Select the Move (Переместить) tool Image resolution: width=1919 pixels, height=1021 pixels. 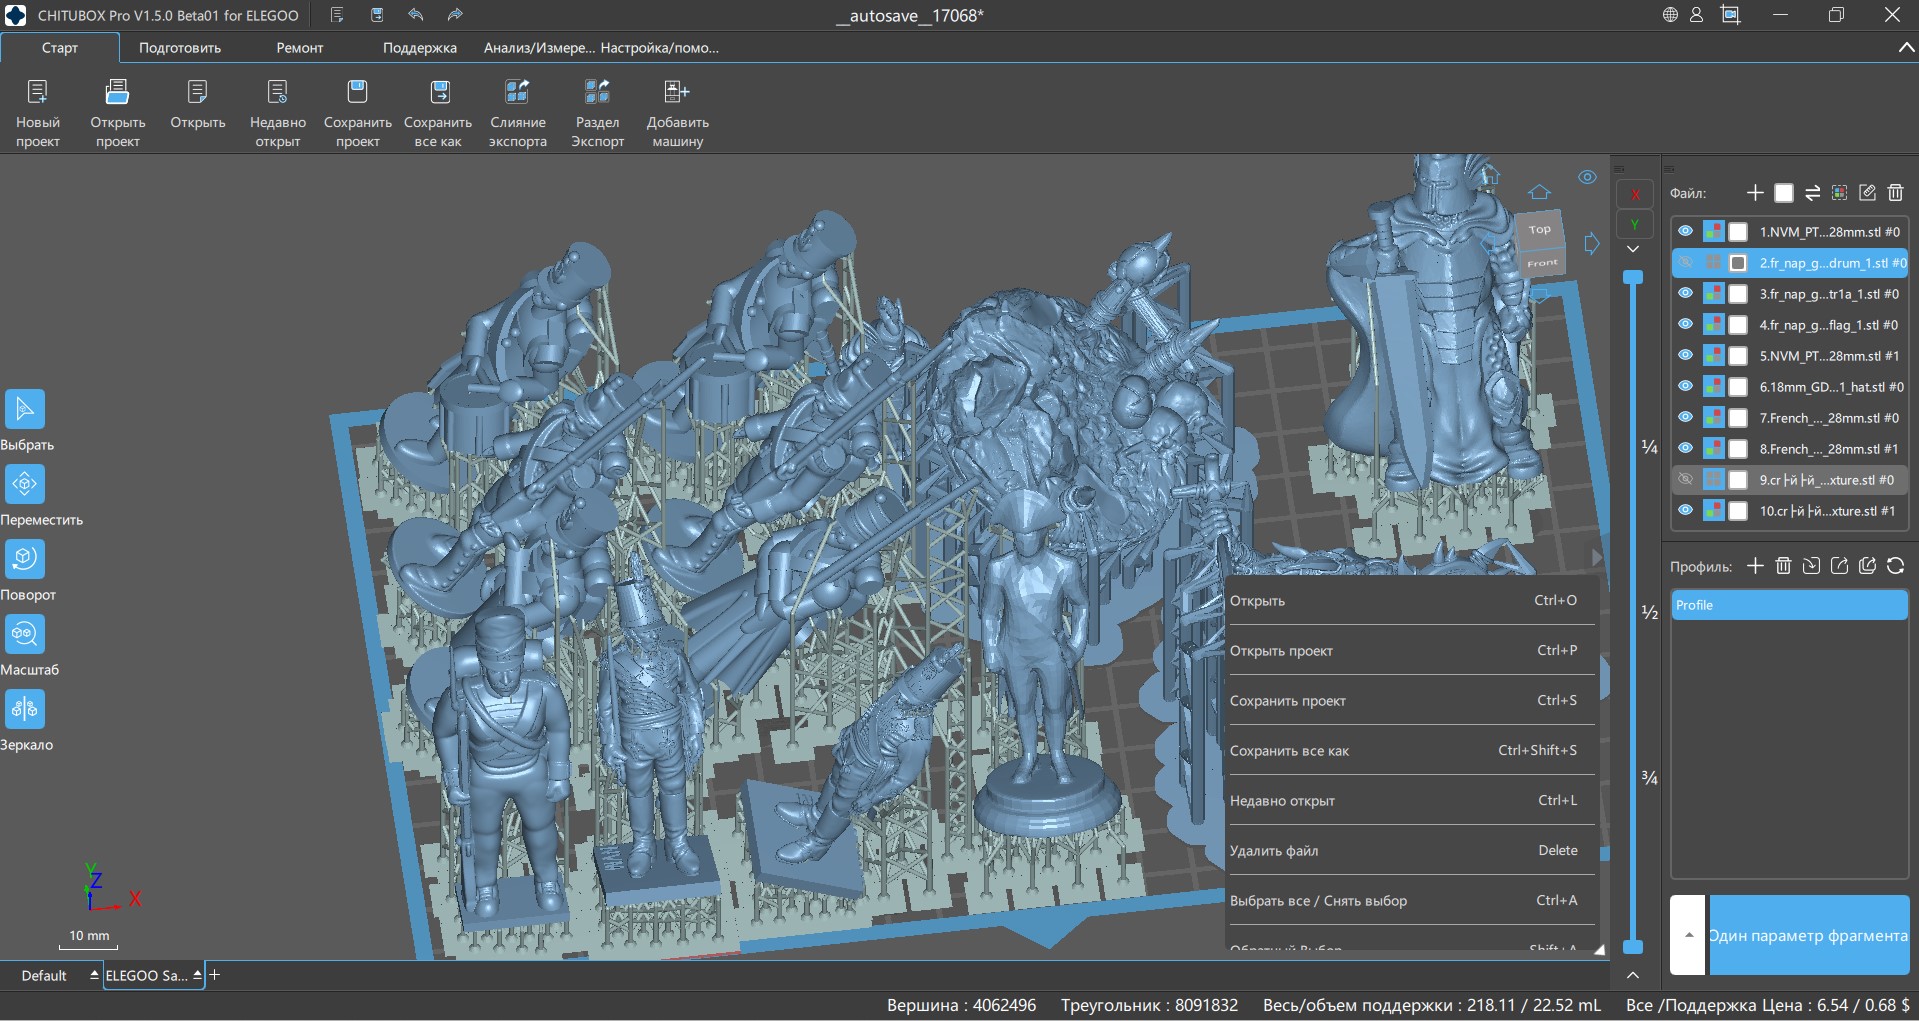pyautogui.click(x=25, y=484)
